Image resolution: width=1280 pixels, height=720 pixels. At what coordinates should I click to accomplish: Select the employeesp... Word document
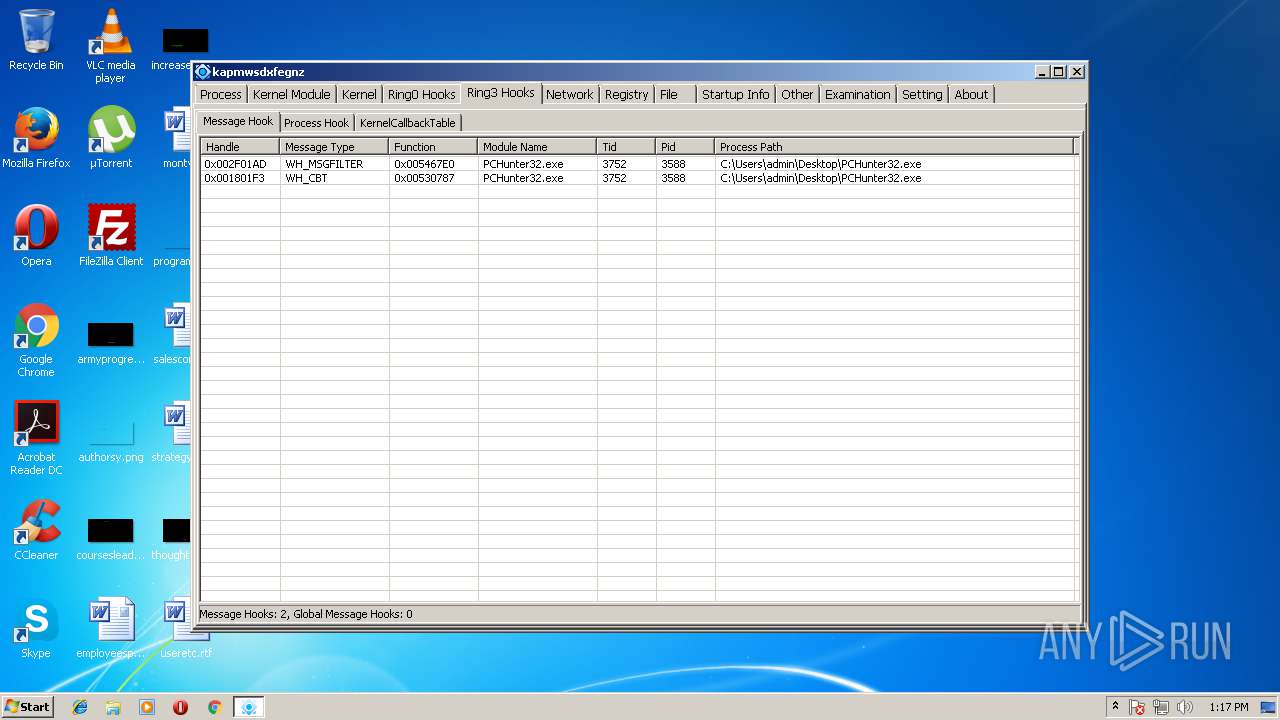[x=110, y=628]
